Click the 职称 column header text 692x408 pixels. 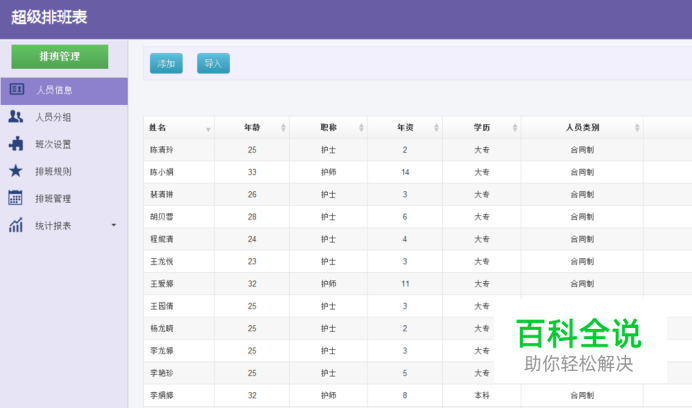click(328, 128)
